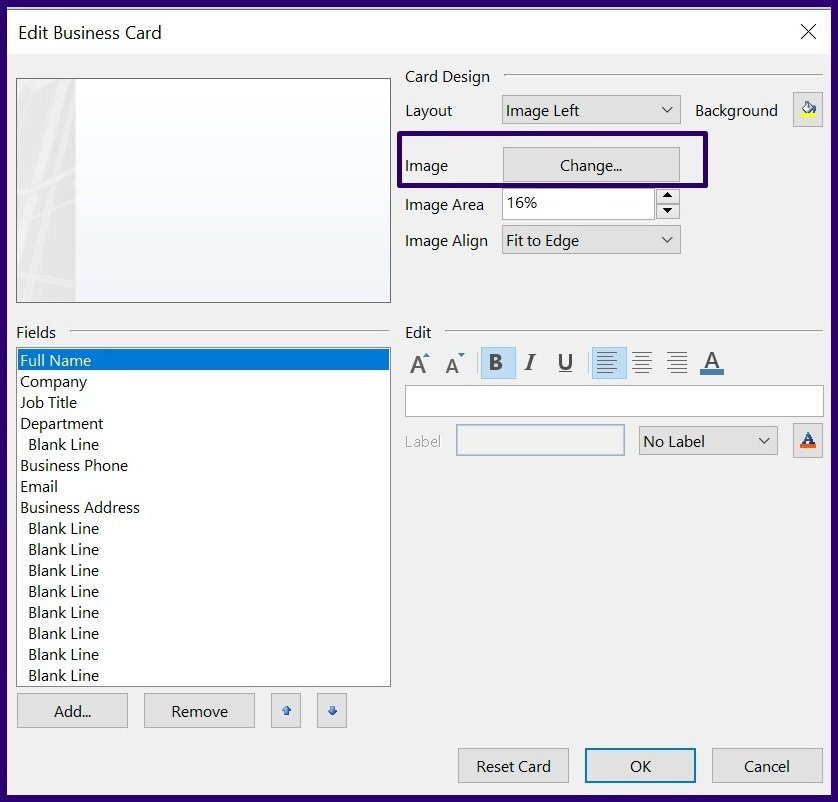Click the field text edit box
Image resolution: width=838 pixels, height=802 pixels.
coord(614,401)
